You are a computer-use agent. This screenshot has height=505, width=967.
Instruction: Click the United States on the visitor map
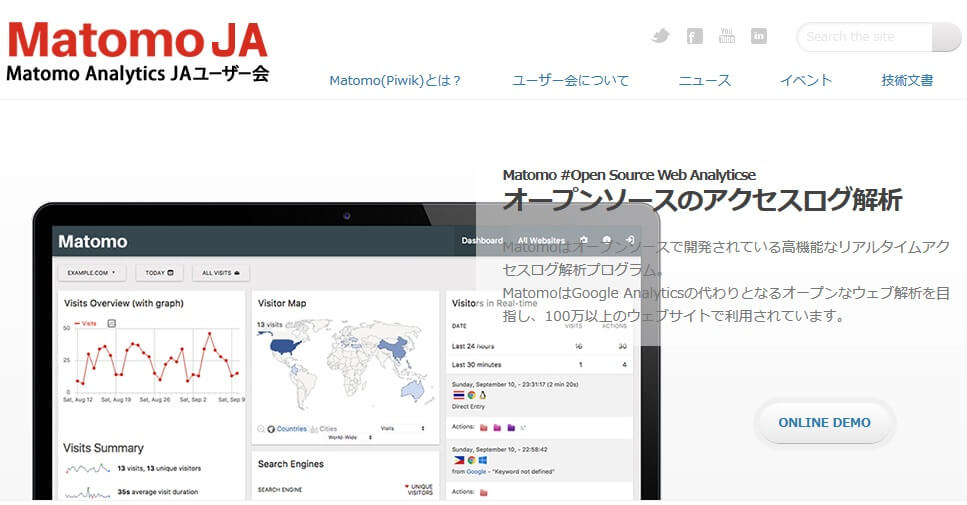285,346
